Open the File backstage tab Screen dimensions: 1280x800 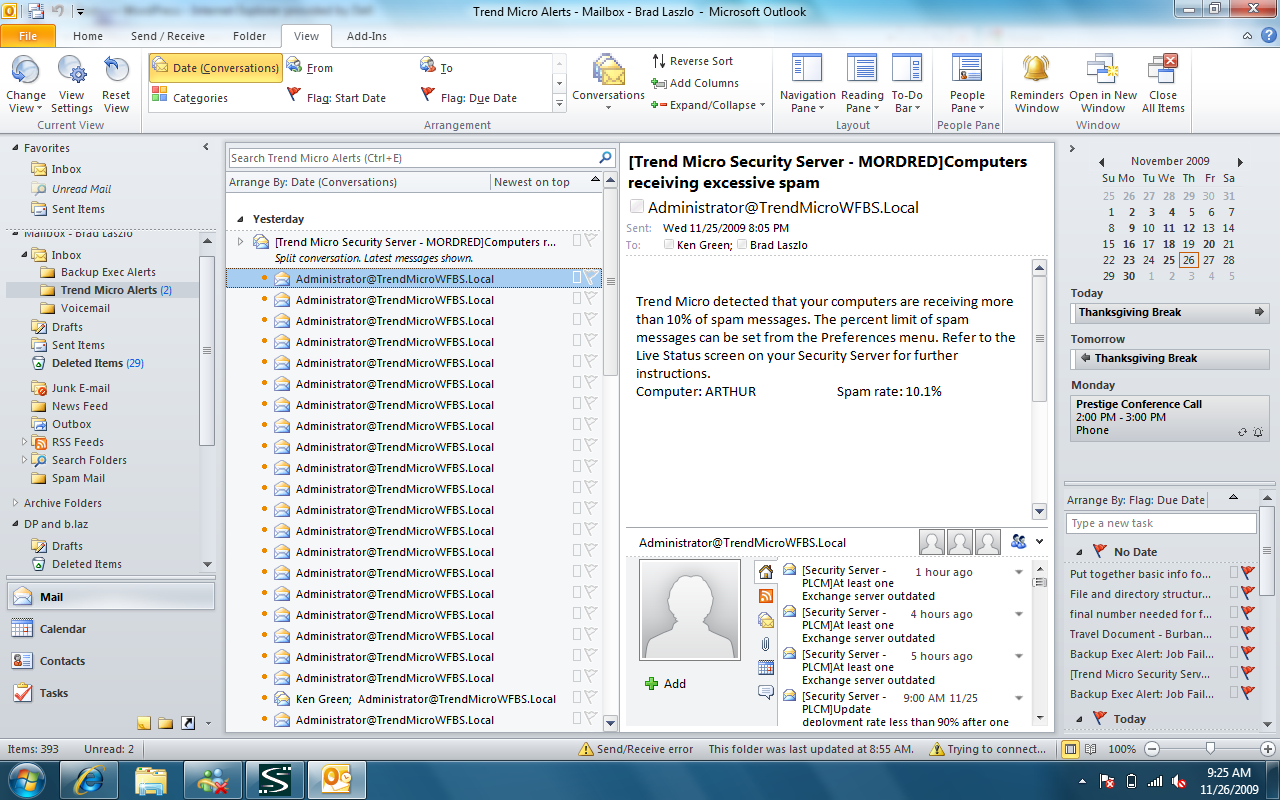pyautogui.click(x=28, y=36)
